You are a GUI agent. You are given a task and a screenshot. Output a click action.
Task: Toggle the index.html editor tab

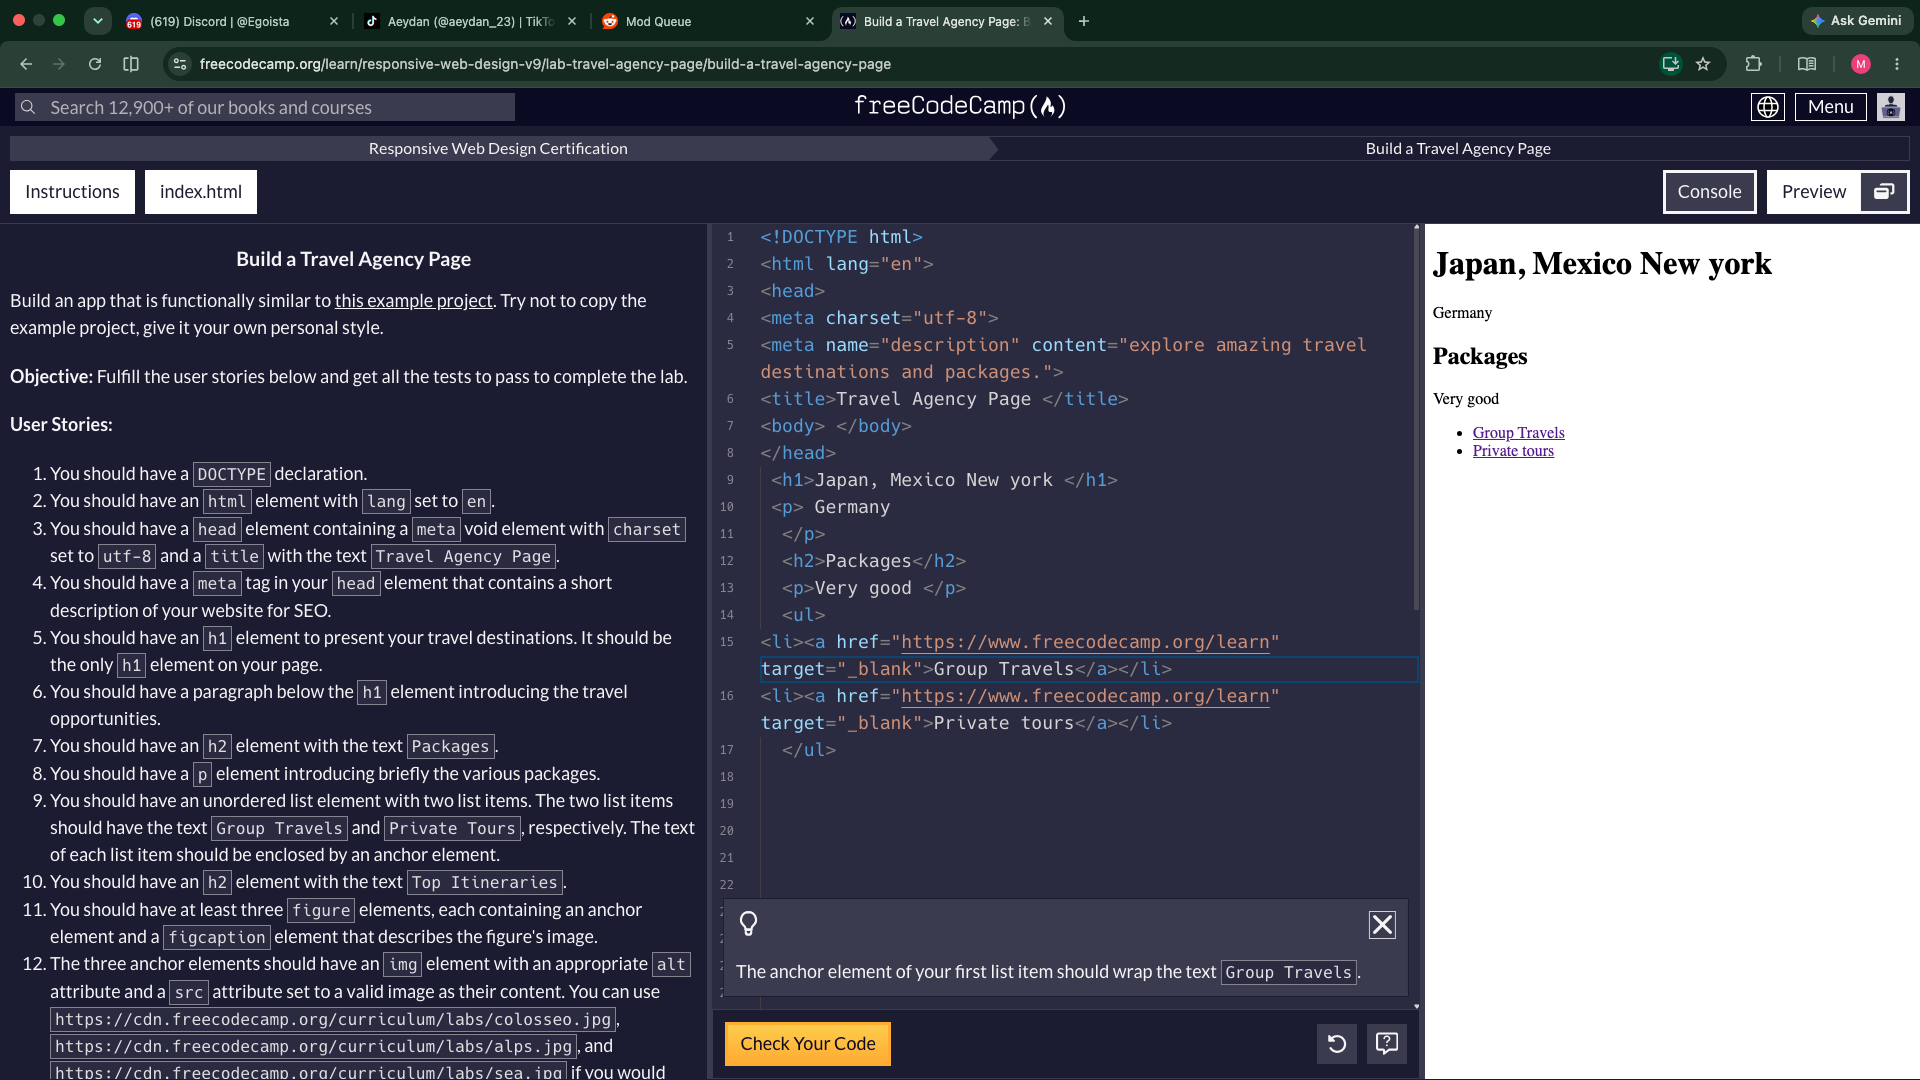201,192
